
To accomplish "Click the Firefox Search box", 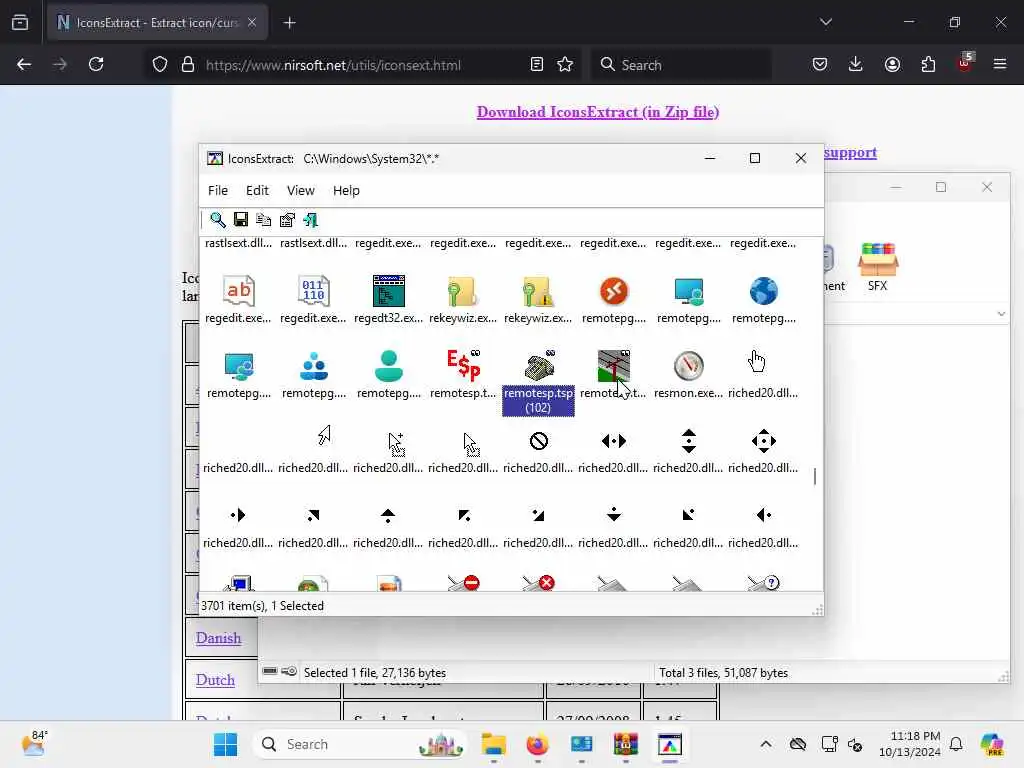I will click(682, 65).
